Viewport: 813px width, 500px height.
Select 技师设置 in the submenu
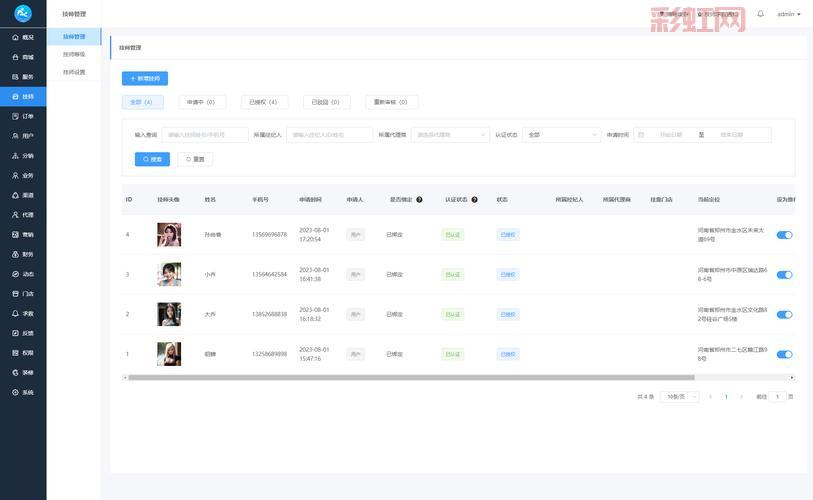click(x=74, y=72)
